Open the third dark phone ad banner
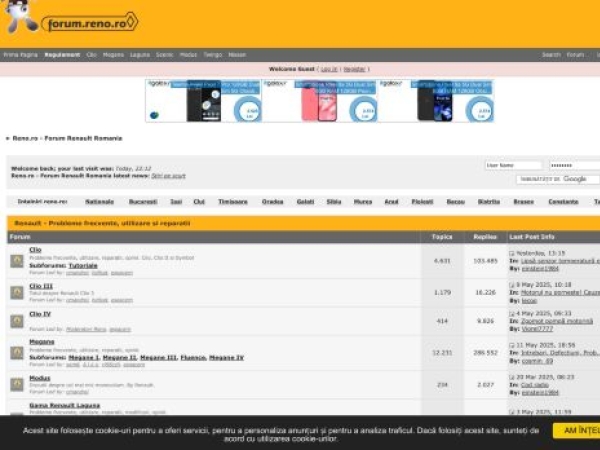The width and height of the screenshot is (600, 450). click(435, 101)
